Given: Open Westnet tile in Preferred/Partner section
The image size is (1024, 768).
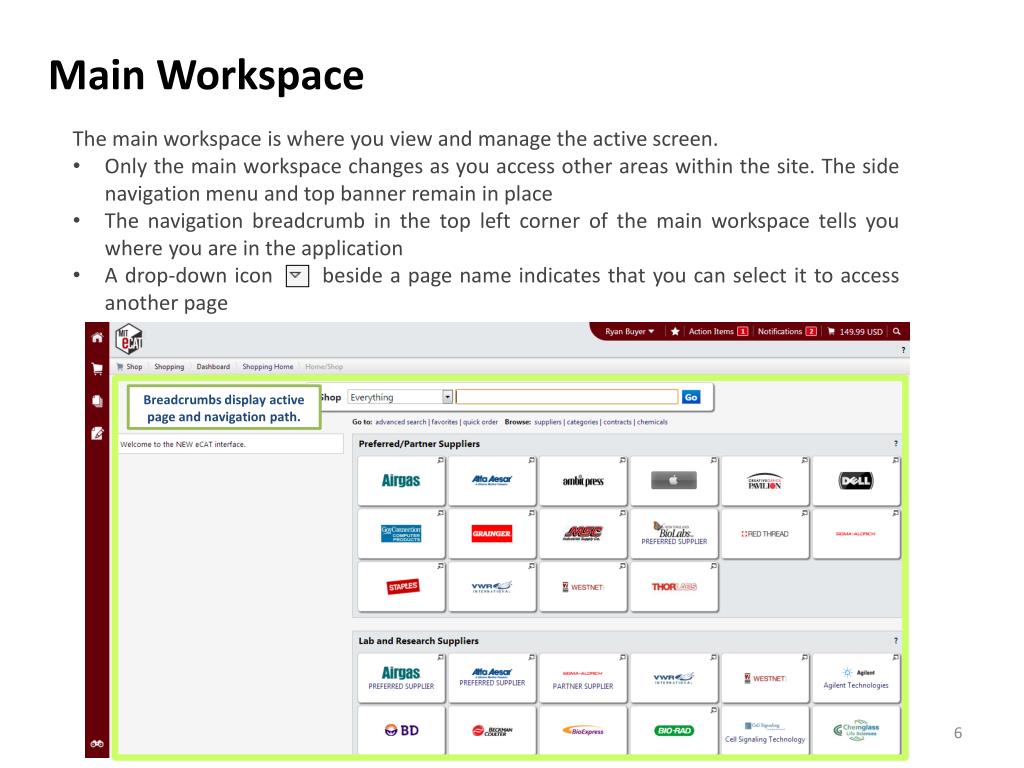Looking at the screenshot, I should pyautogui.click(x=583, y=586).
